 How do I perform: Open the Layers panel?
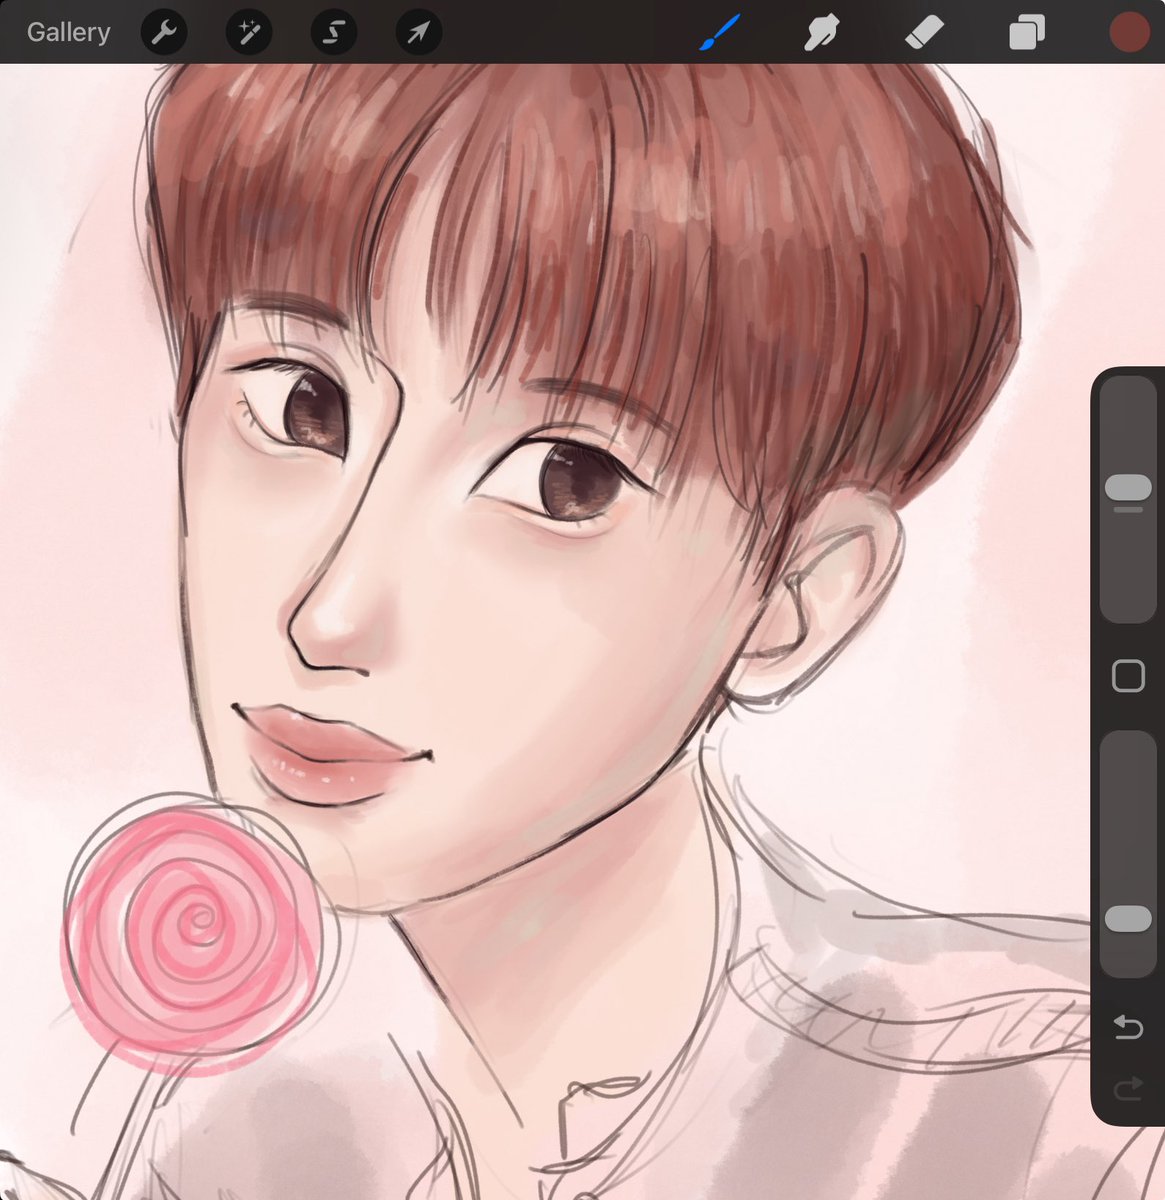pos(1027,33)
